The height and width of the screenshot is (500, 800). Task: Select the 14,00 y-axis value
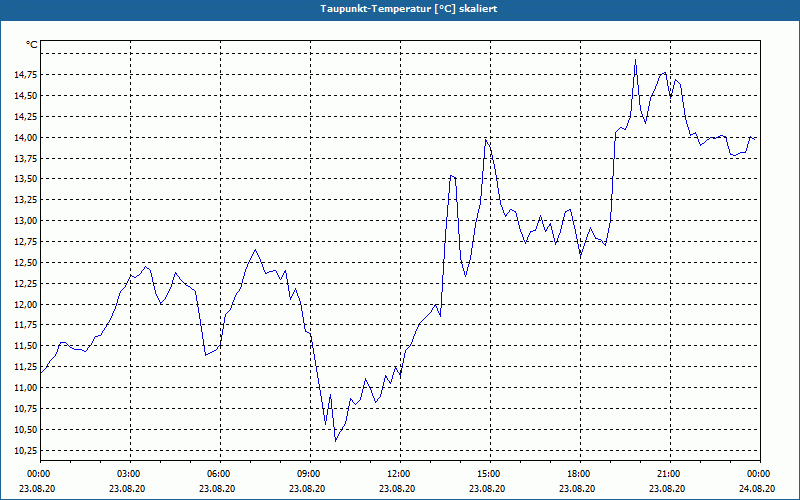coord(26,138)
